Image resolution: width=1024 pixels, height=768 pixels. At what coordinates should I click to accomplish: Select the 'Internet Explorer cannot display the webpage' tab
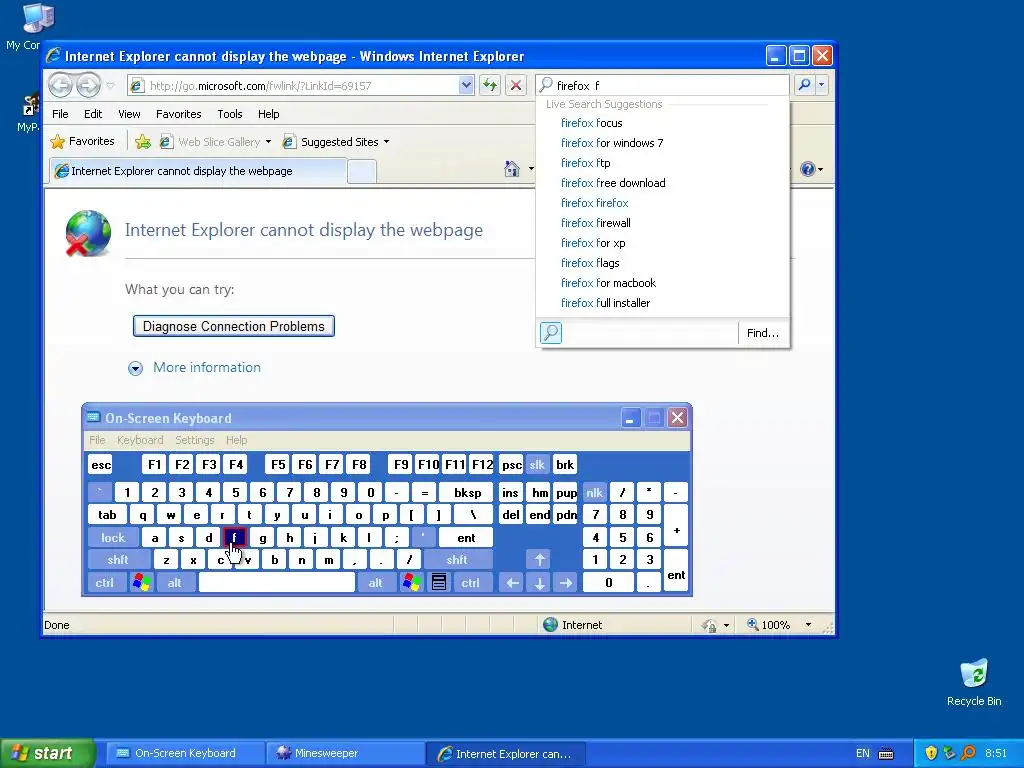(197, 171)
